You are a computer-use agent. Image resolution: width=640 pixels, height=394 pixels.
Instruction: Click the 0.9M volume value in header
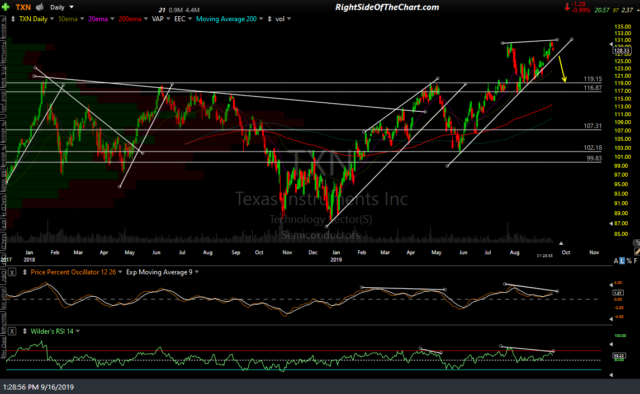175,10
